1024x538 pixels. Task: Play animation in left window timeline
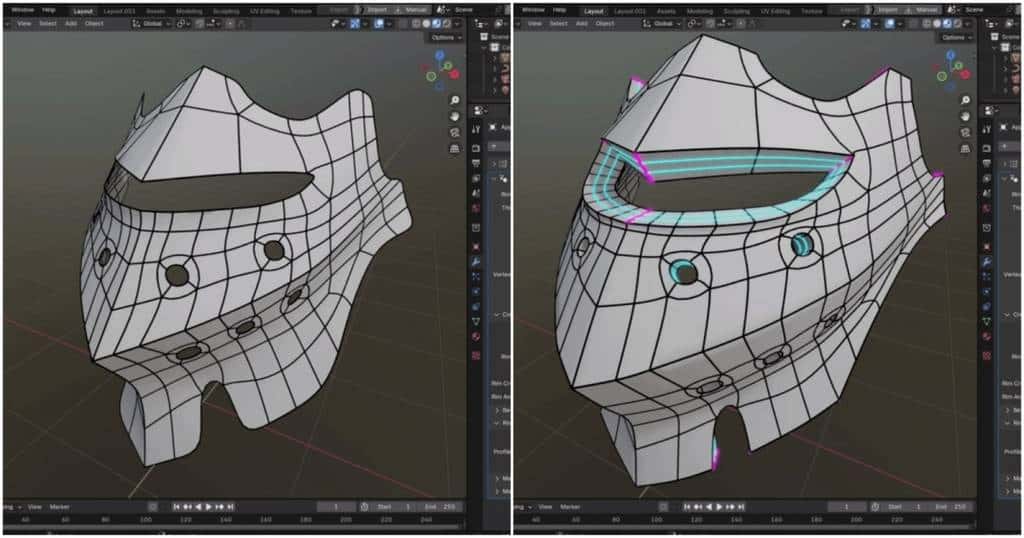pyautogui.click(x=209, y=507)
